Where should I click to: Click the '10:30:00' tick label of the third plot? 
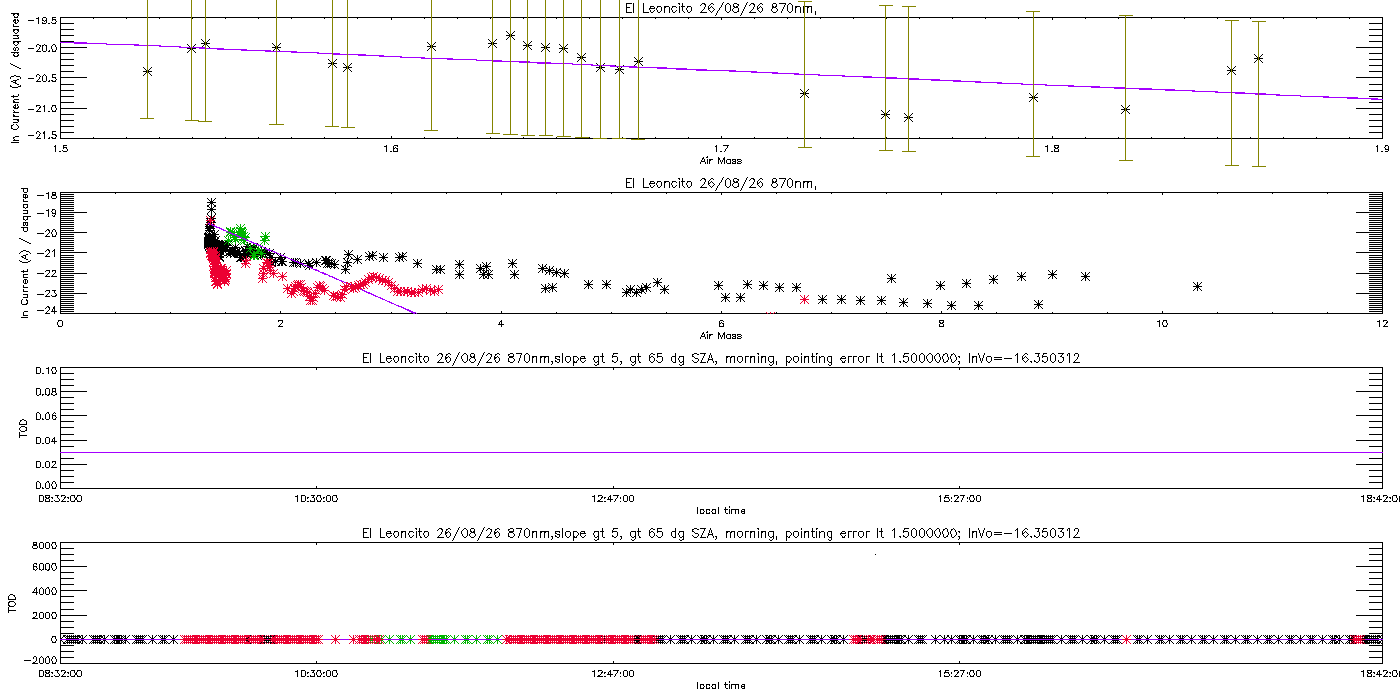(x=316, y=497)
